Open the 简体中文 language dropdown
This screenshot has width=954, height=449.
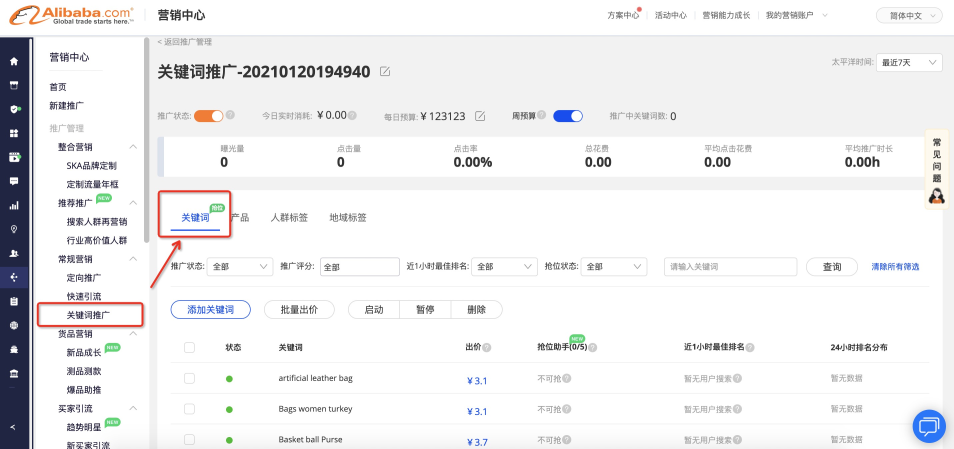908,15
